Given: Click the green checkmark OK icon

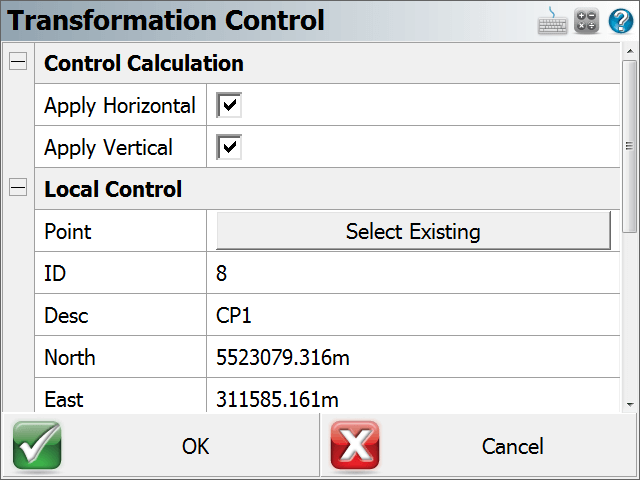Looking at the screenshot, I should 37,445.
